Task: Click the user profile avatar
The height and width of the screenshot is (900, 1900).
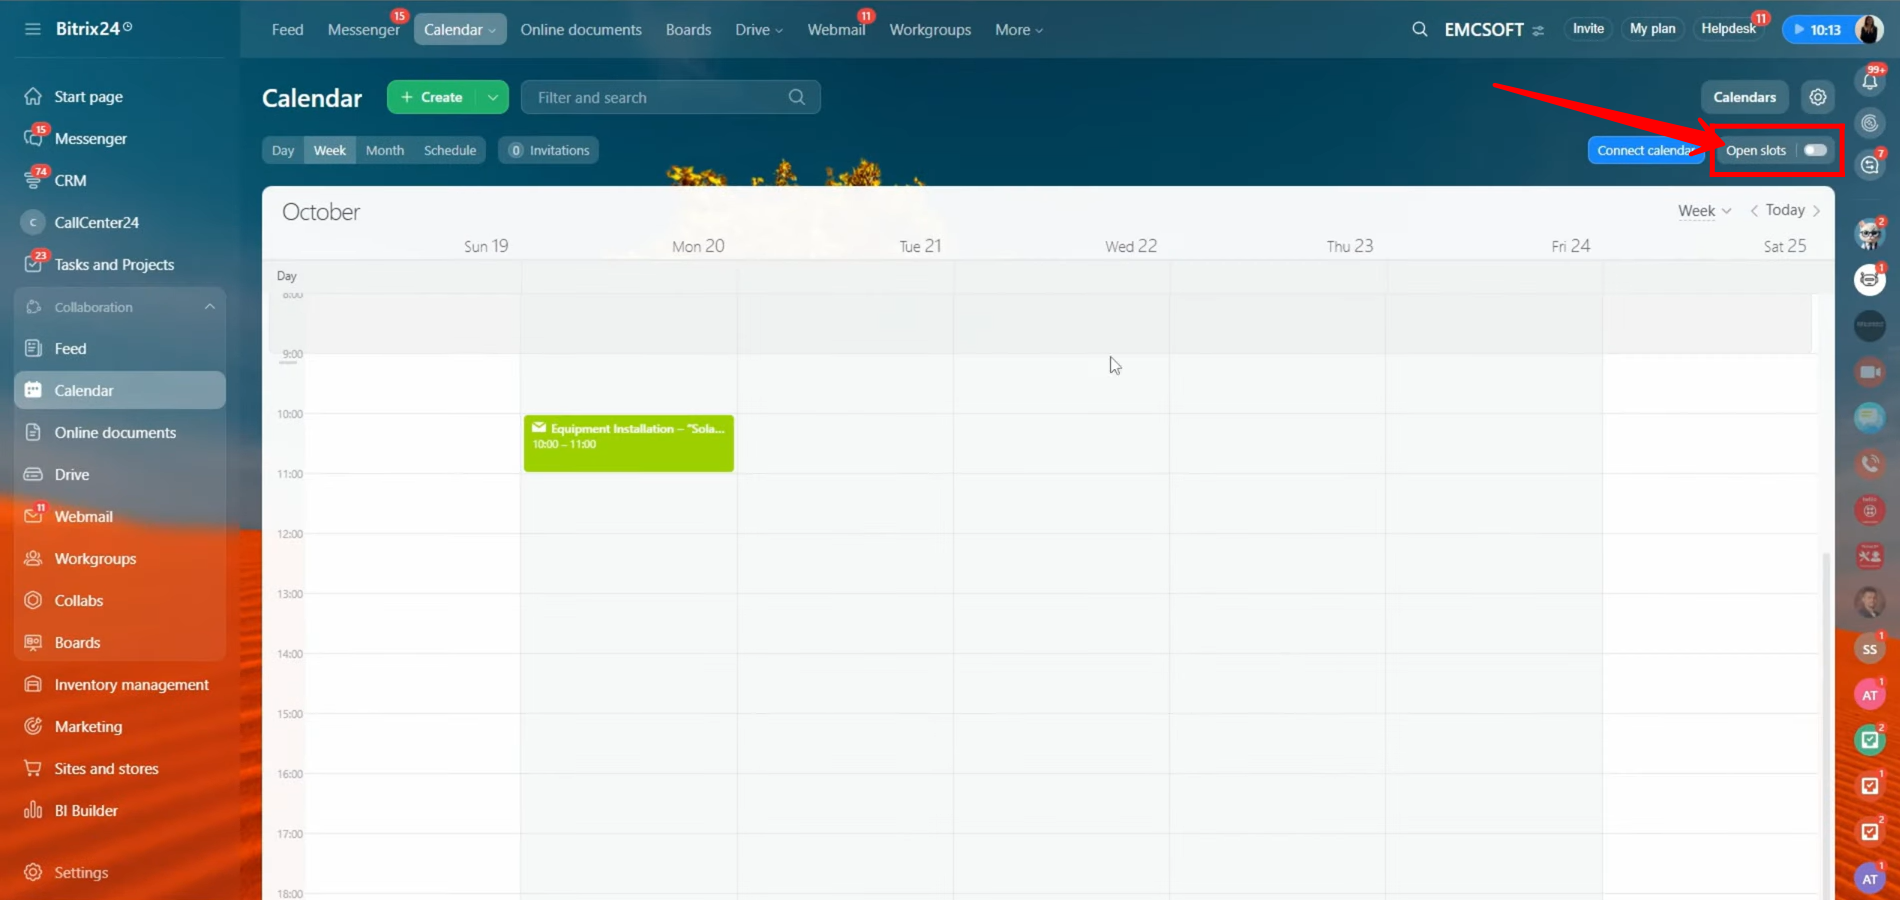Action: [1868, 29]
